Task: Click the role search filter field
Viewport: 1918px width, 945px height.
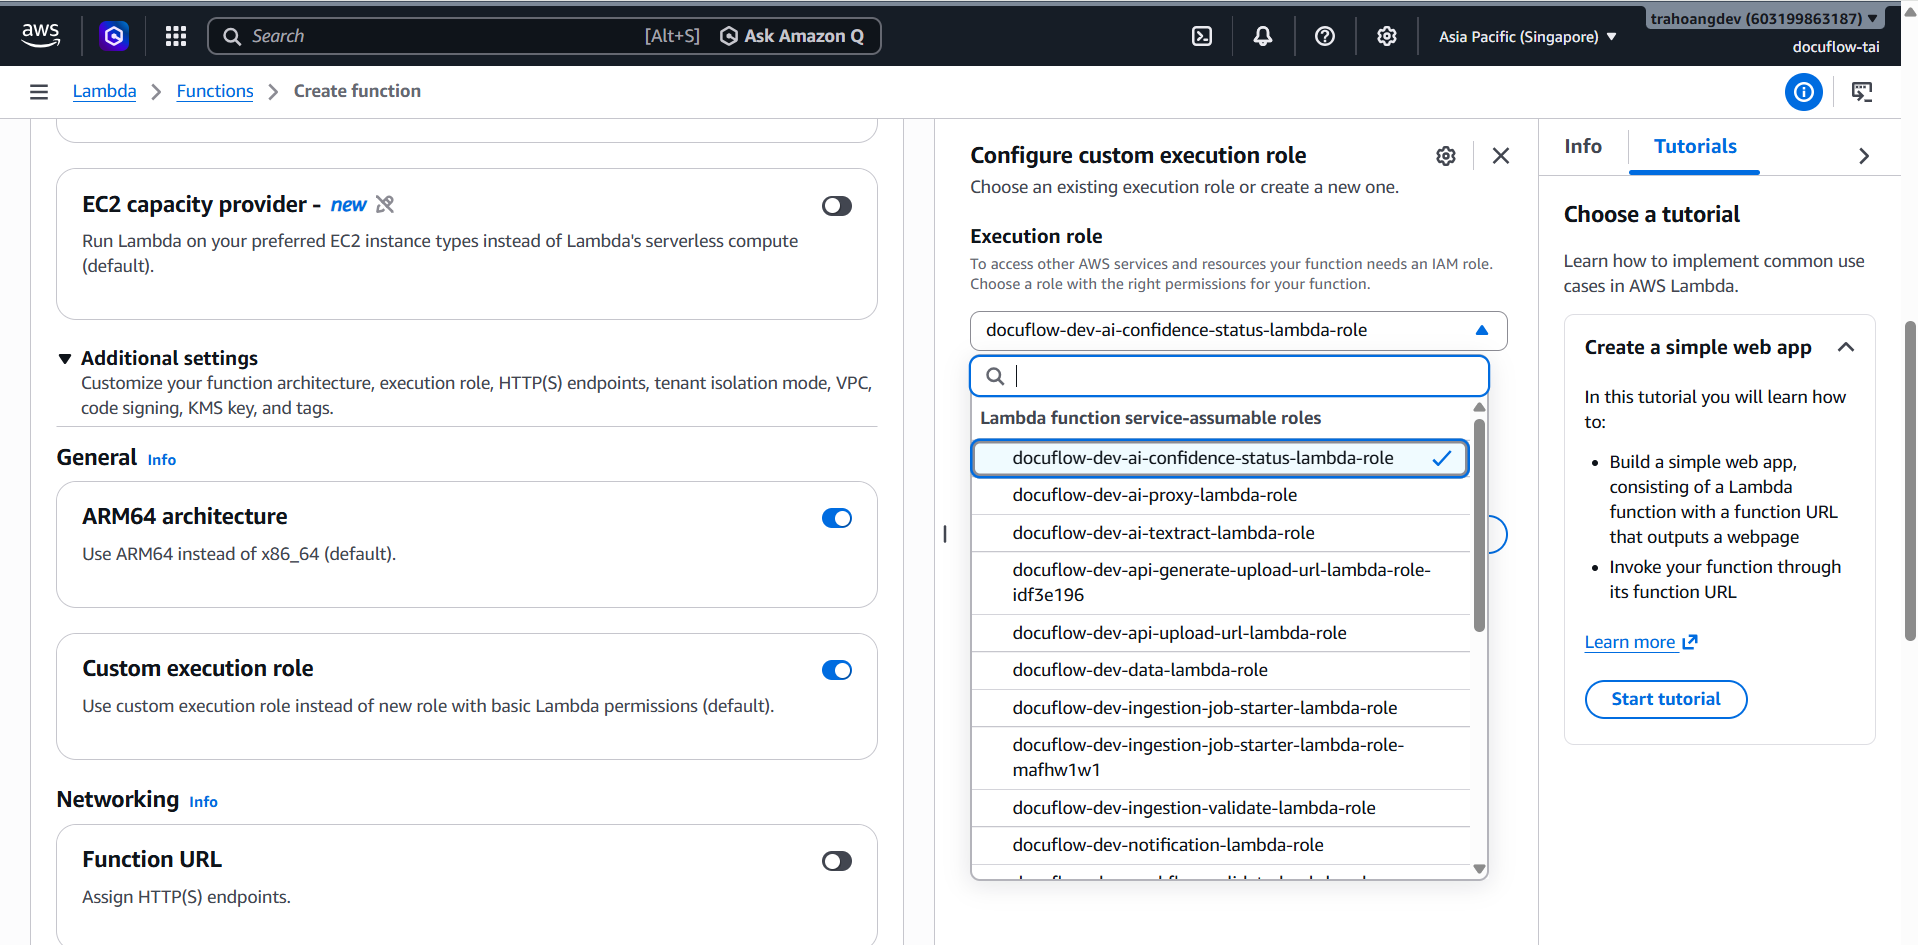Action: pos(1230,376)
